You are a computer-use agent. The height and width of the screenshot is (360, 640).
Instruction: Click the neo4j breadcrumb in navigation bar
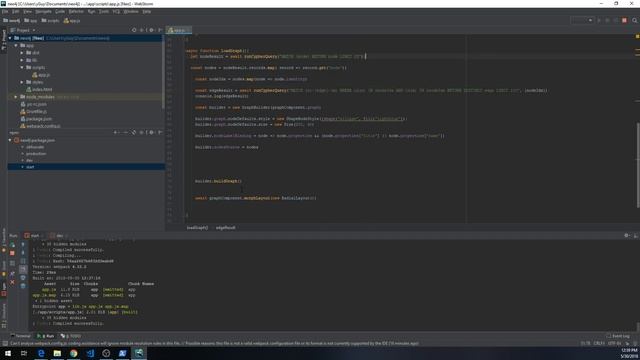point(12,20)
